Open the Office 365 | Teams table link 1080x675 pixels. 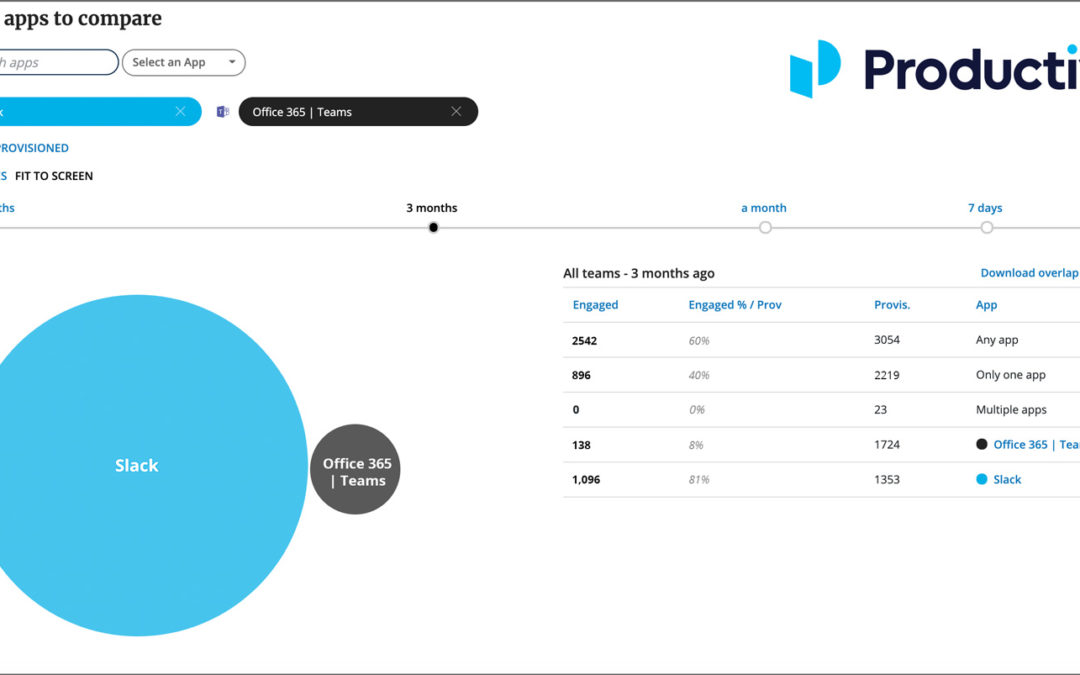pyautogui.click(x=1037, y=444)
